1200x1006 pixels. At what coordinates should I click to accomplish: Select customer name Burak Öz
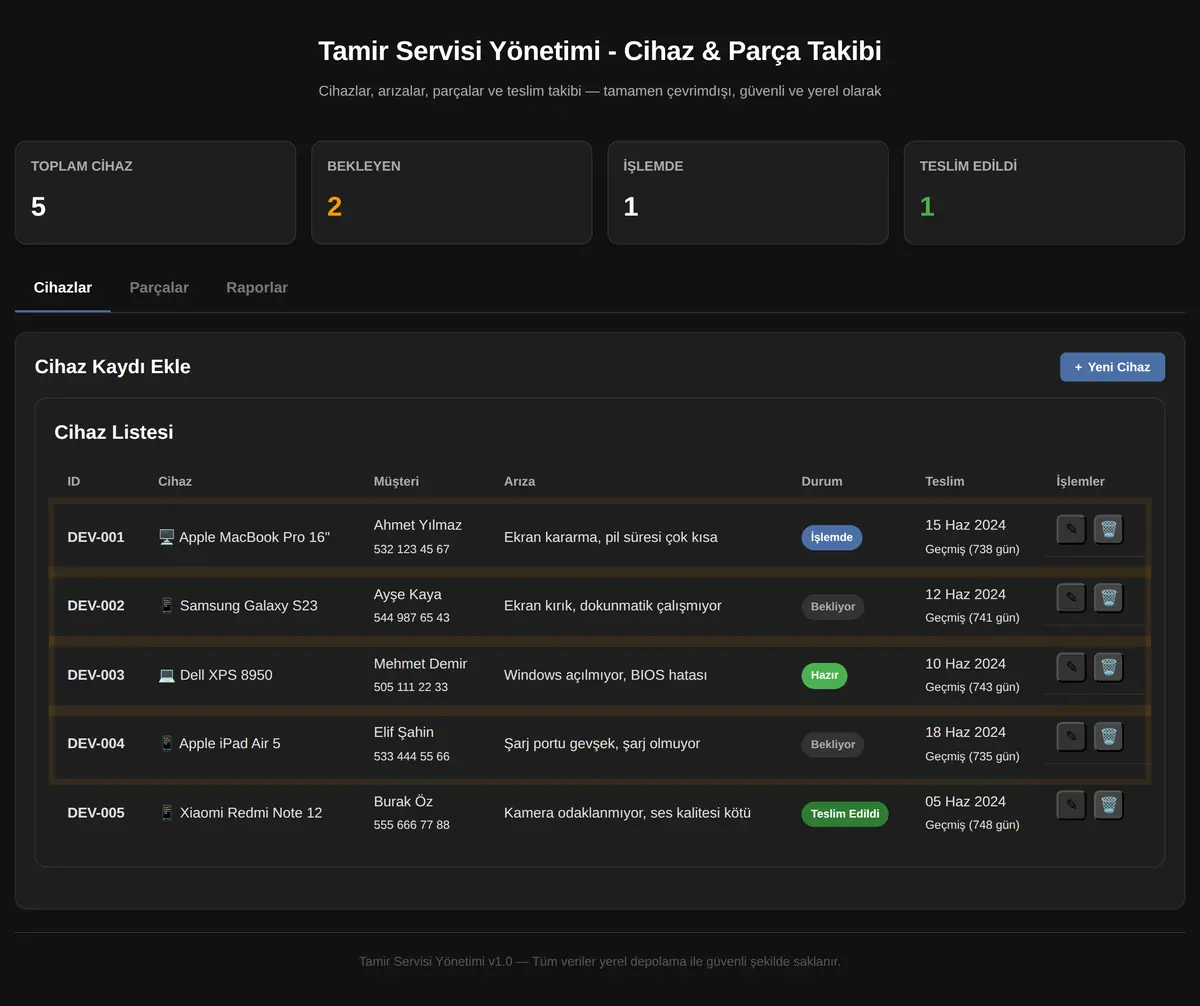coord(403,801)
